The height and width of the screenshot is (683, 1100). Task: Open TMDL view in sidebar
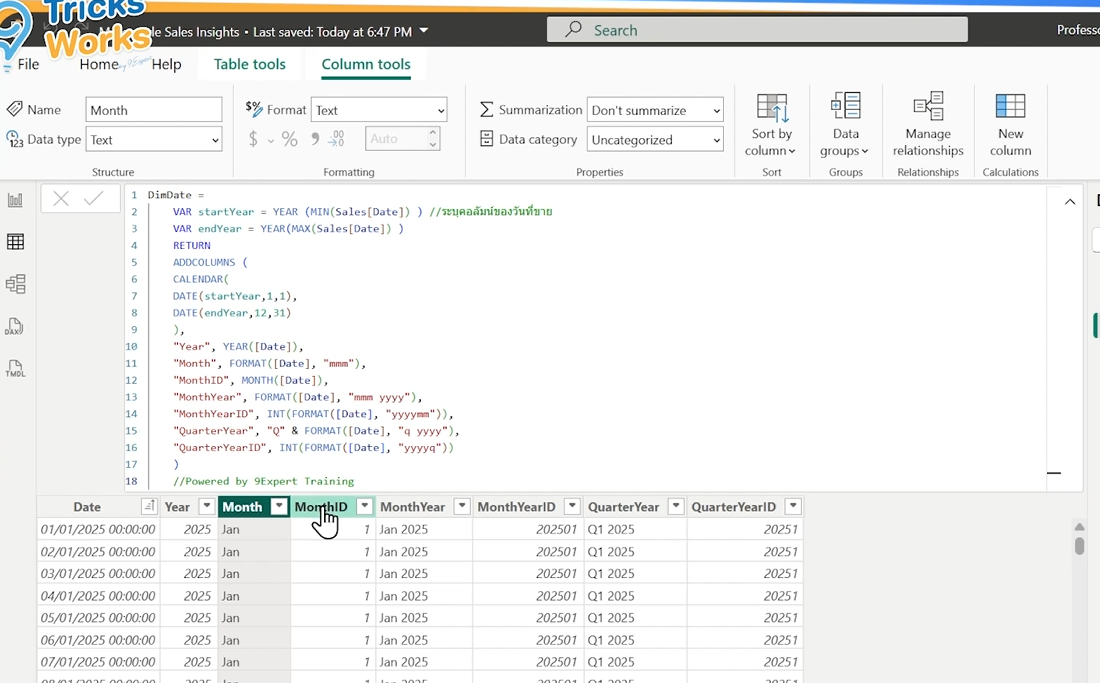15,369
